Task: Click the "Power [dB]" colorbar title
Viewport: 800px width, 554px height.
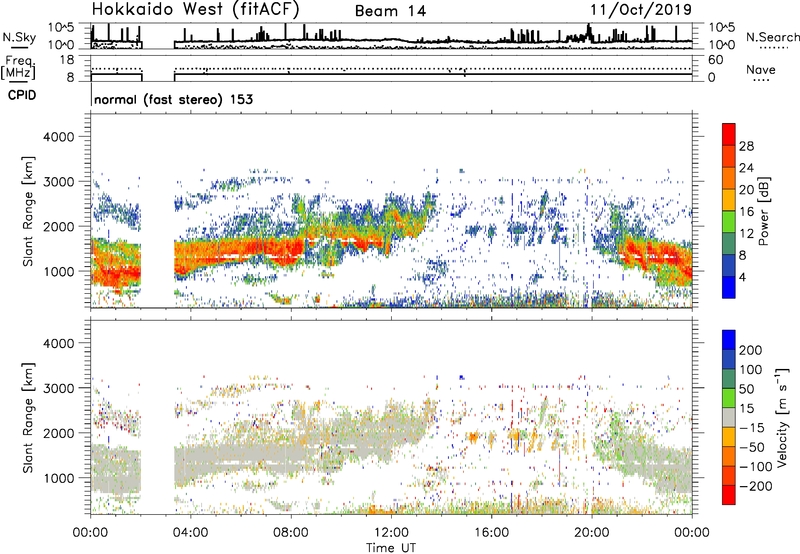Action: 763,211
